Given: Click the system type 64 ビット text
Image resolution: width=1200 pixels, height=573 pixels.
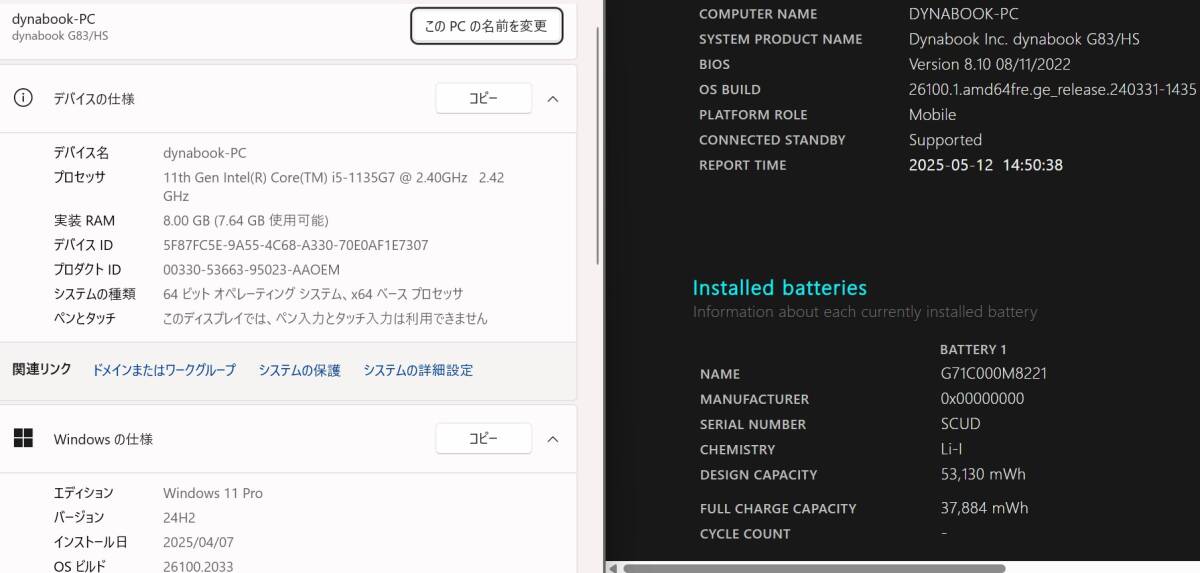Looking at the screenshot, I should 313,294.
